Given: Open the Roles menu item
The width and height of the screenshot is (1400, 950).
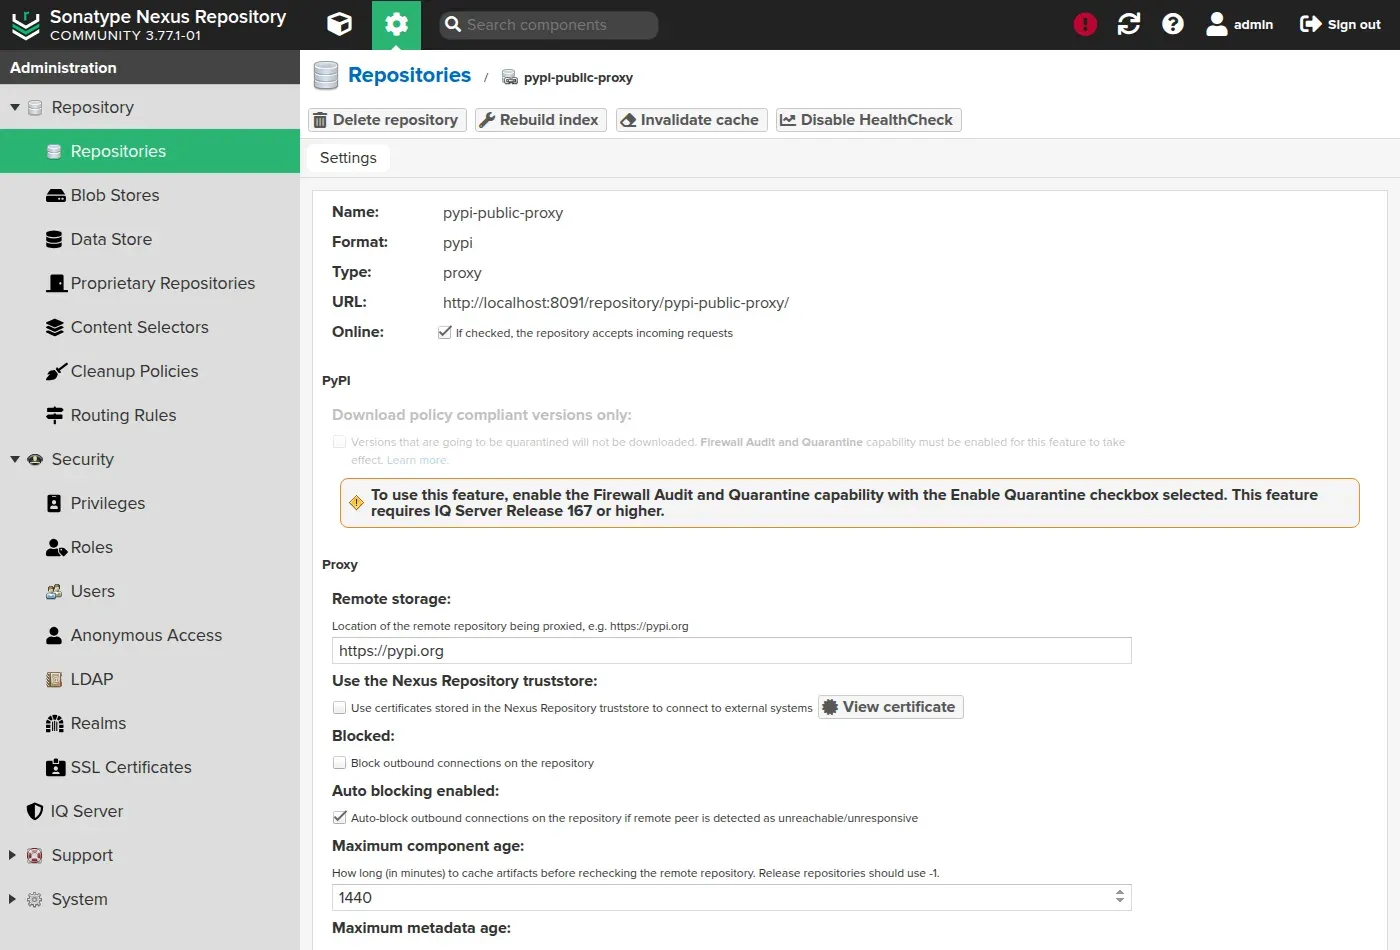Looking at the screenshot, I should coord(92,548).
